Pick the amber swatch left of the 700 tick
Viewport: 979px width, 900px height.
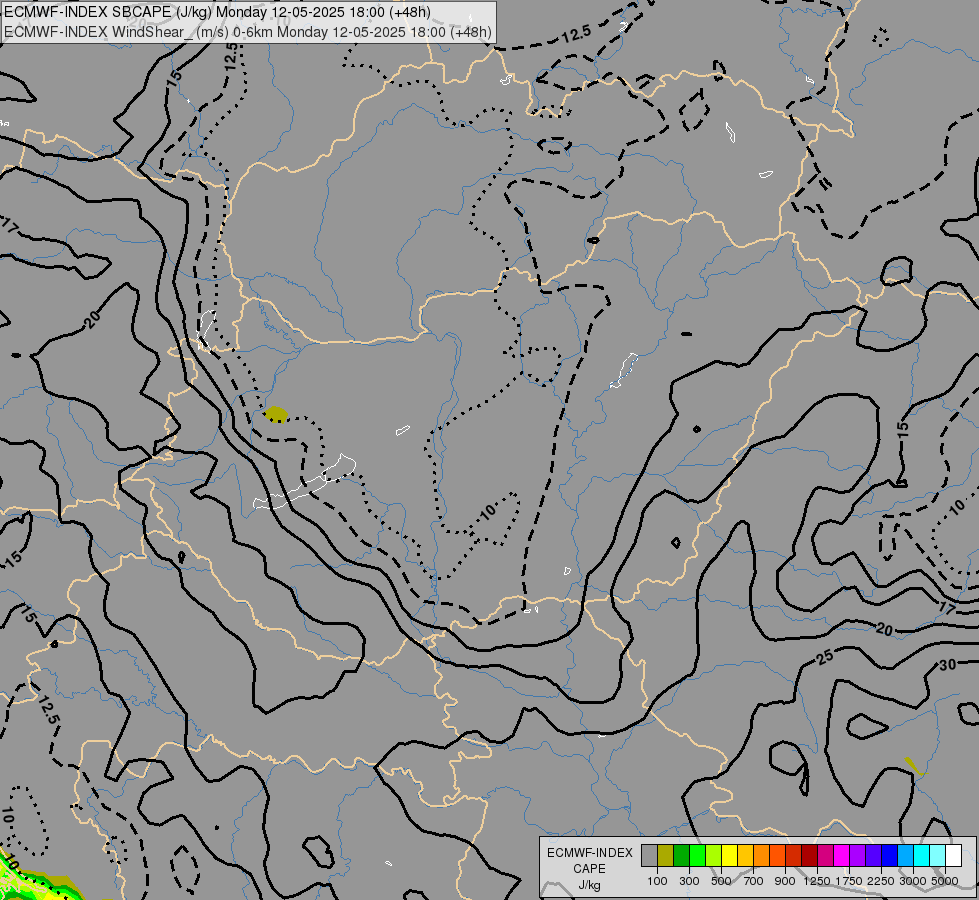745,856
